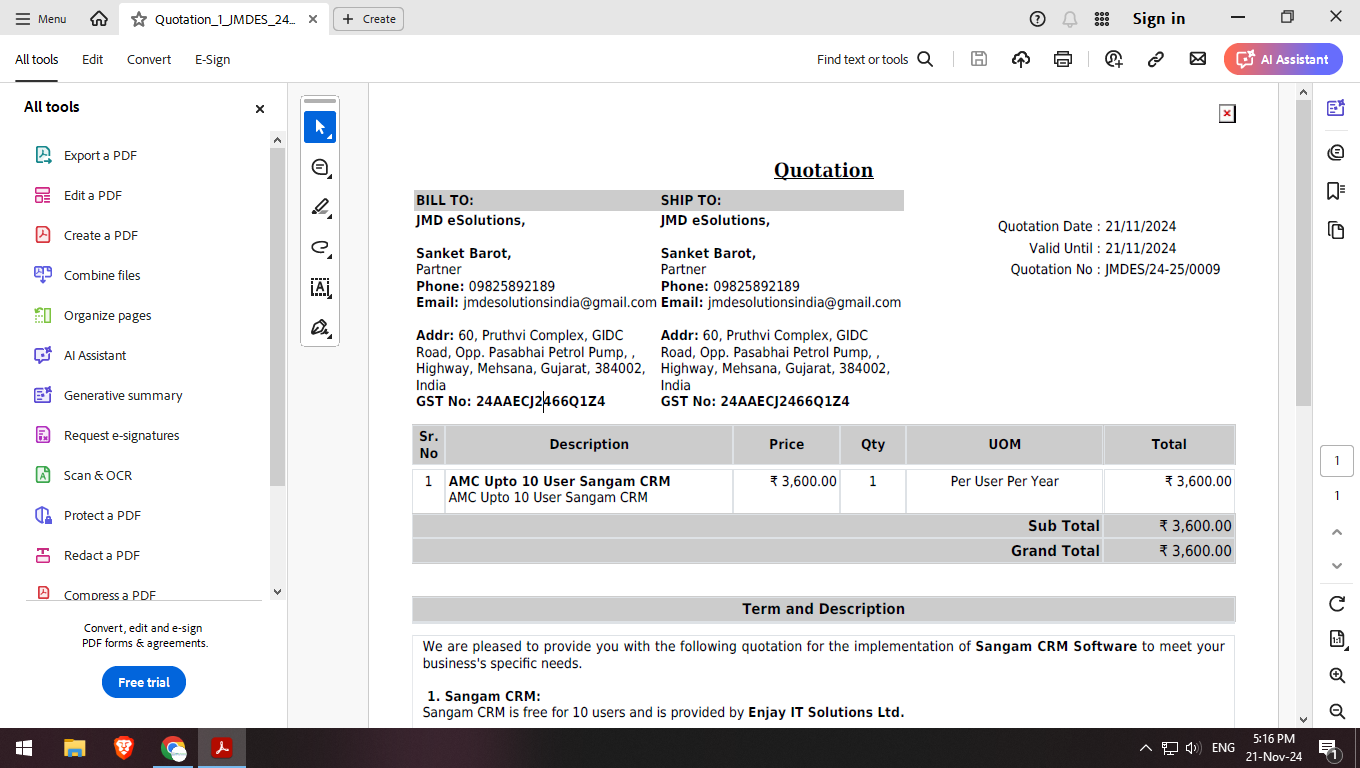Open the Page thumbnails panel icon
This screenshot has width=1360, height=768.
pyautogui.click(x=1336, y=230)
